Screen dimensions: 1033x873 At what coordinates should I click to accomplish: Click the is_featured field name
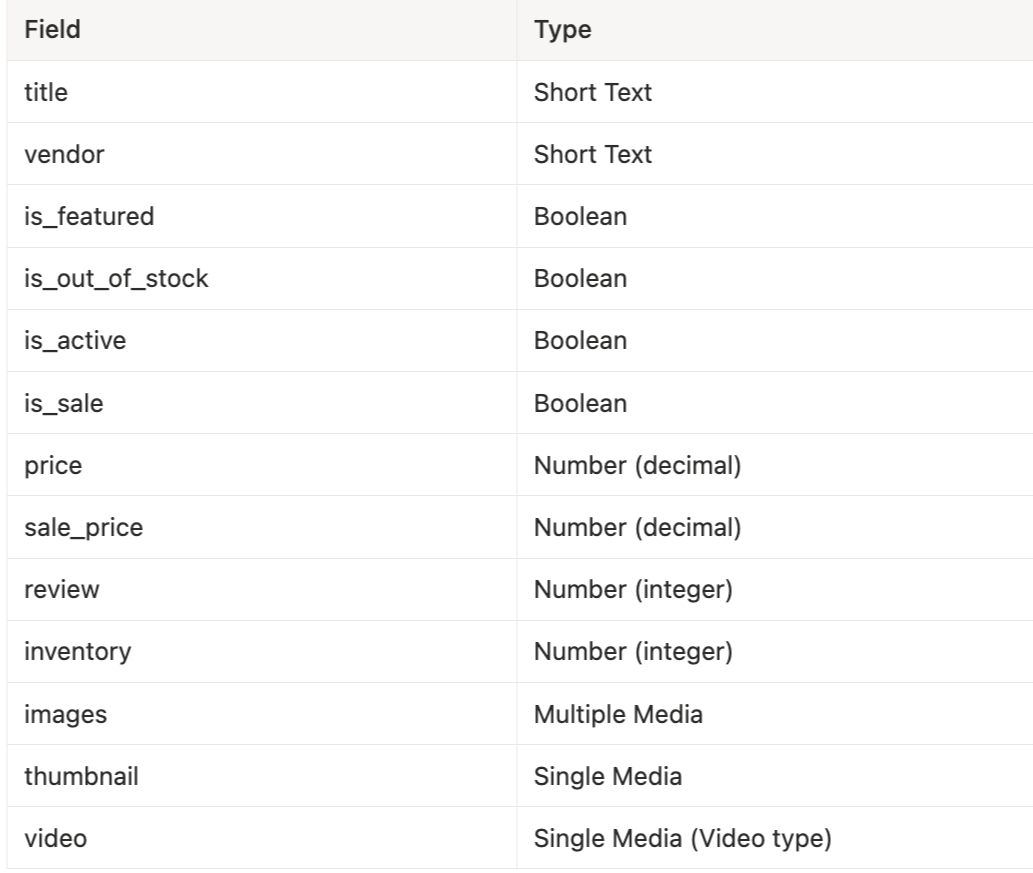pyautogui.click(x=90, y=216)
